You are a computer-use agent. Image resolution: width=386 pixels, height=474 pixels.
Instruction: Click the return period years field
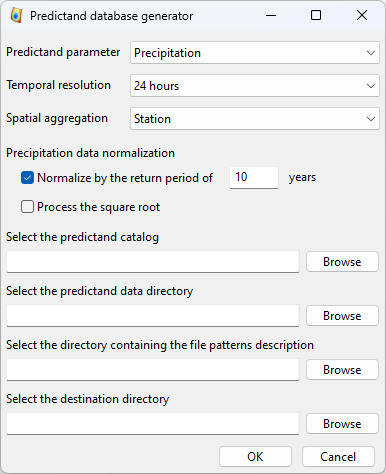tap(254, 177)
